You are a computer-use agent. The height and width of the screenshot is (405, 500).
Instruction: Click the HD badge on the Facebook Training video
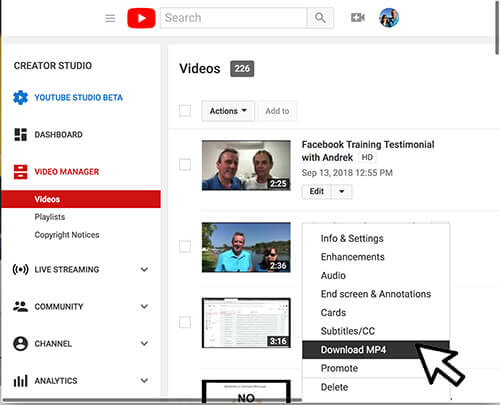pyautogui.click(x=367, y=157)
